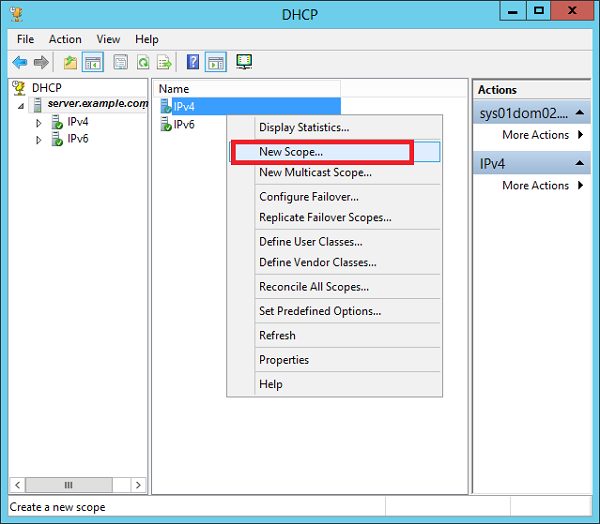This screenshot has height=524, width=600.
Task: Click the monitor icon in toolbar
Action: pyautogui.click(x=244, y=61)
